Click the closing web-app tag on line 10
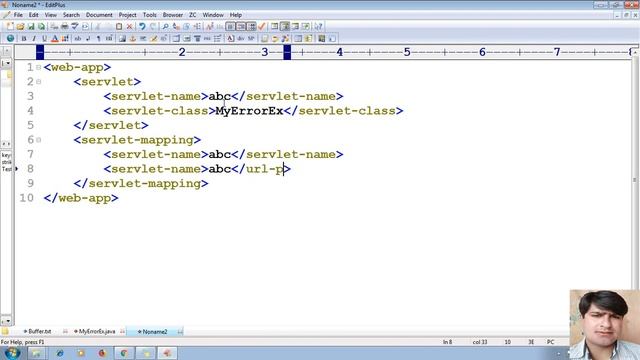 [81, 198]
